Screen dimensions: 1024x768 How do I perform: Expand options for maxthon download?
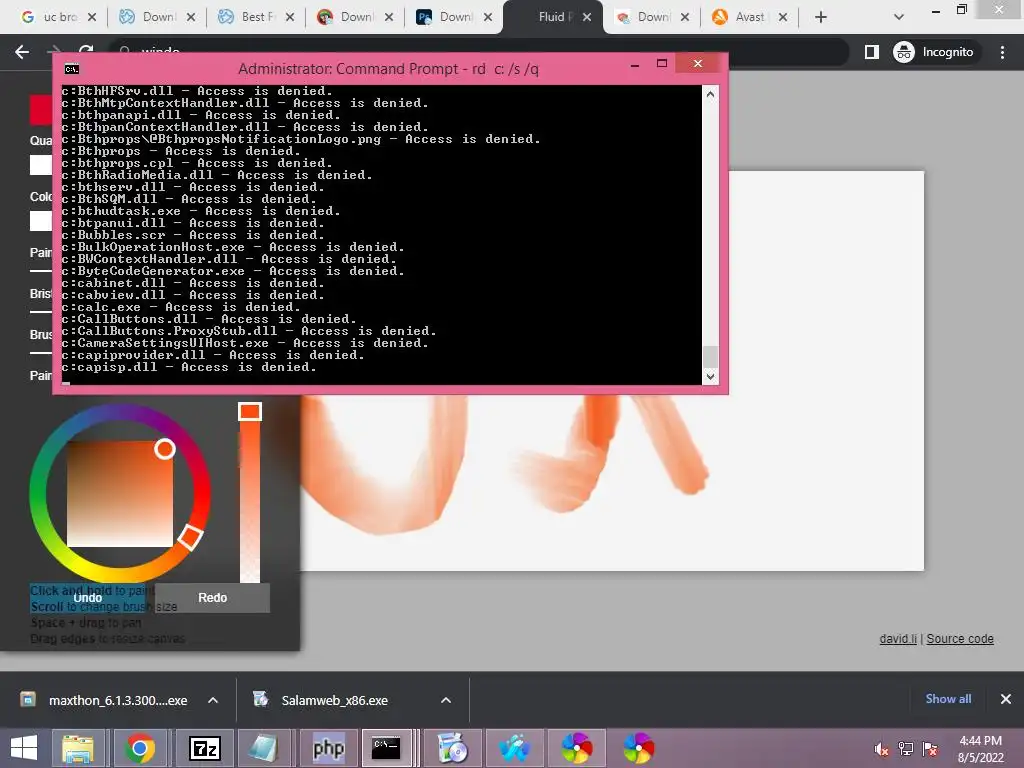coord(213,700)
